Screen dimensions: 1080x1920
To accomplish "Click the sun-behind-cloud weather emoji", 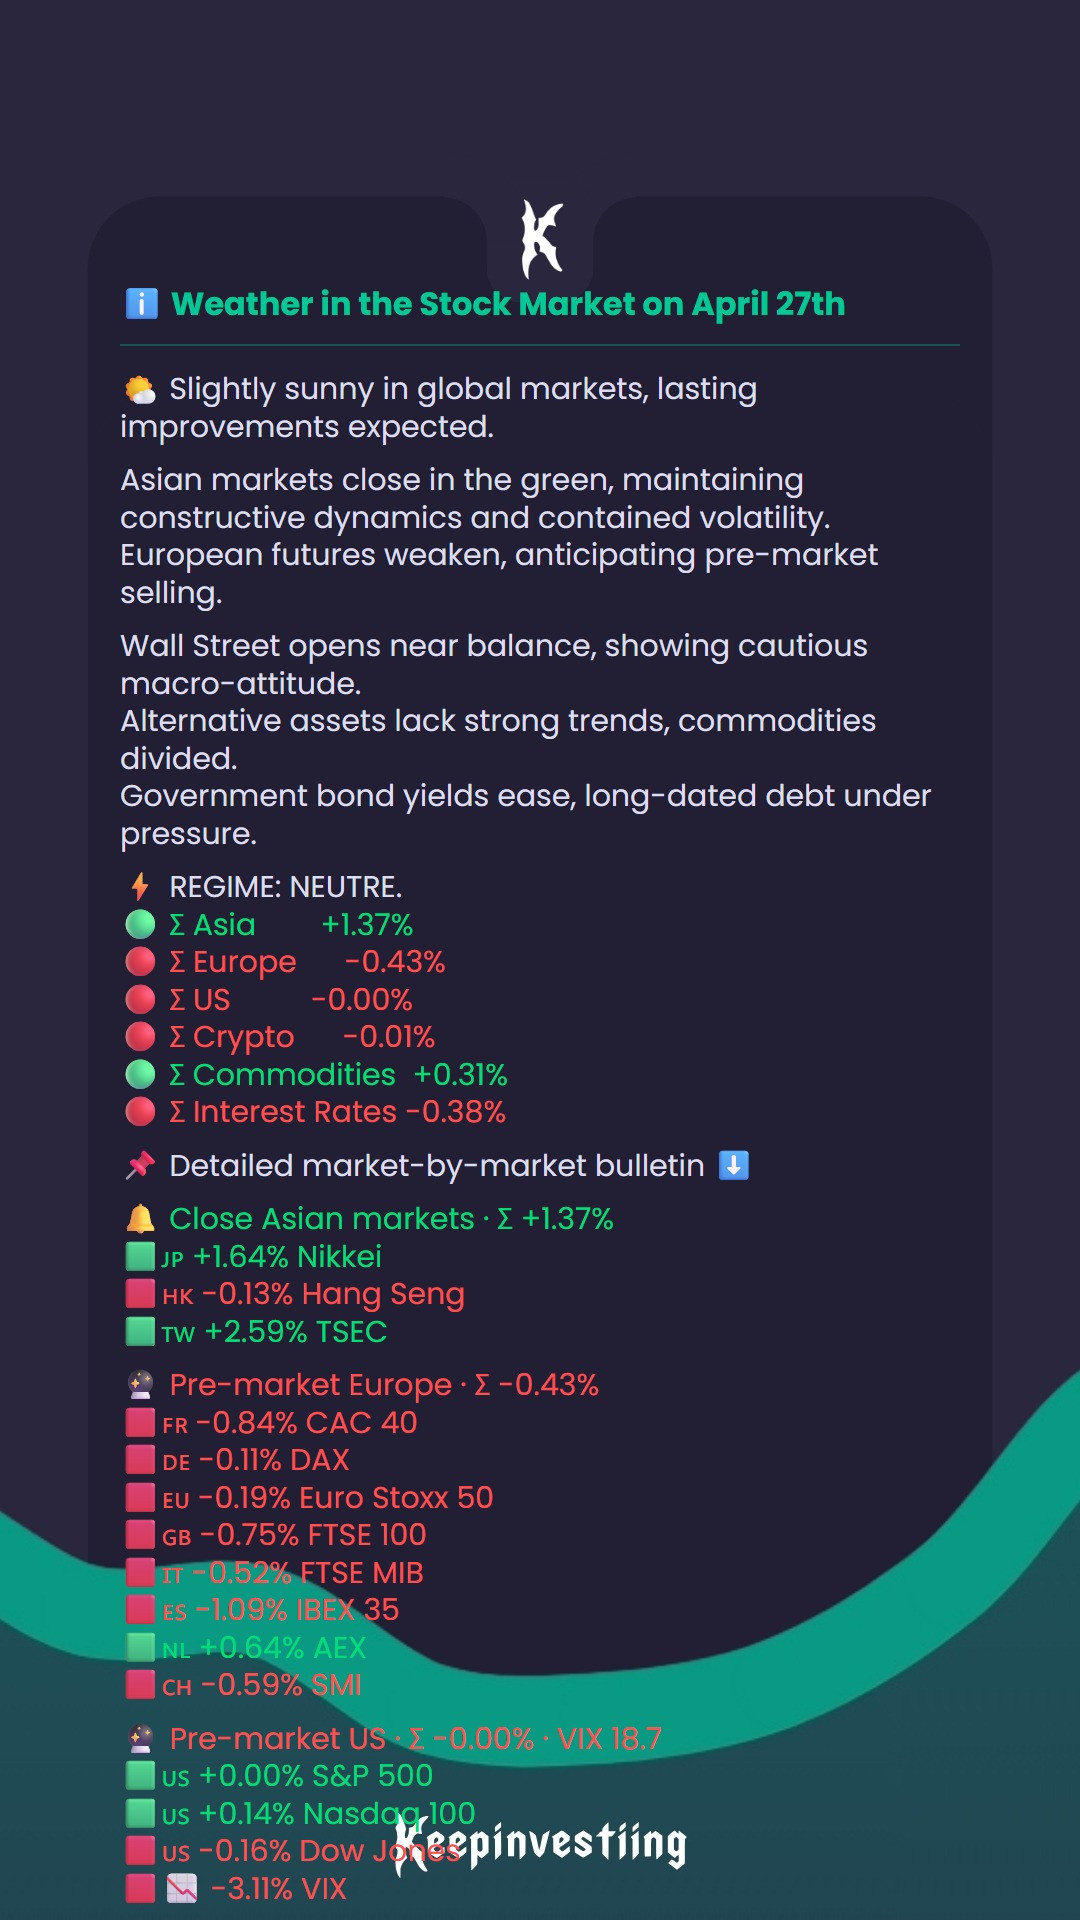I will [140, 389].
